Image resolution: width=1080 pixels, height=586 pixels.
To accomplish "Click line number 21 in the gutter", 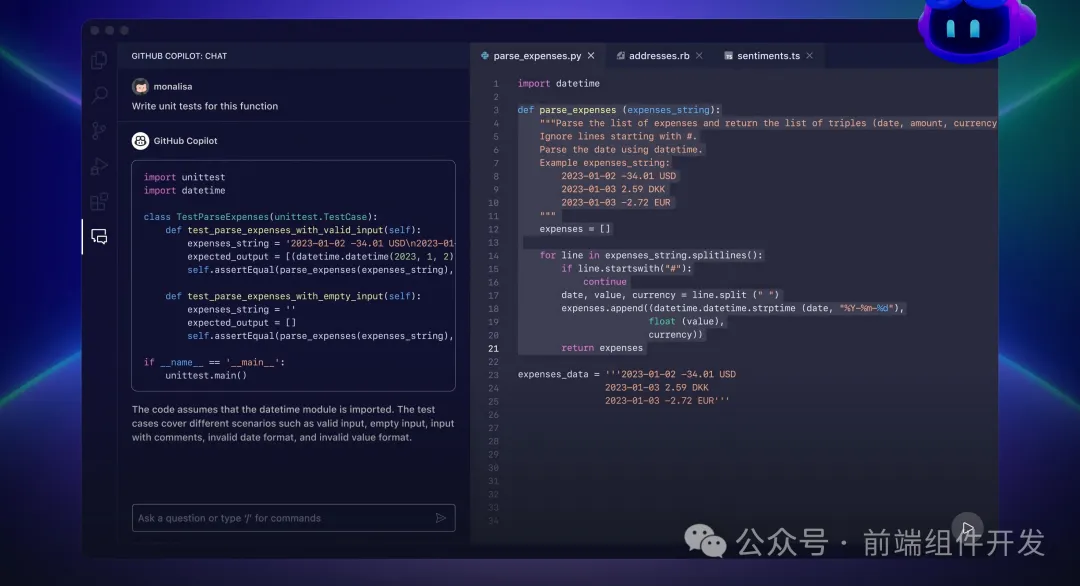I will [493, 348].
